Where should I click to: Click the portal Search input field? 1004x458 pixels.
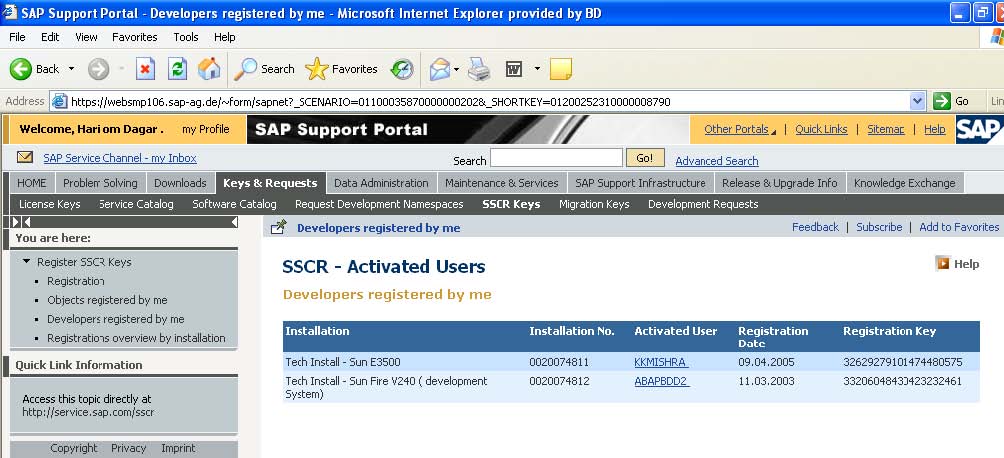tap(556, 158)
